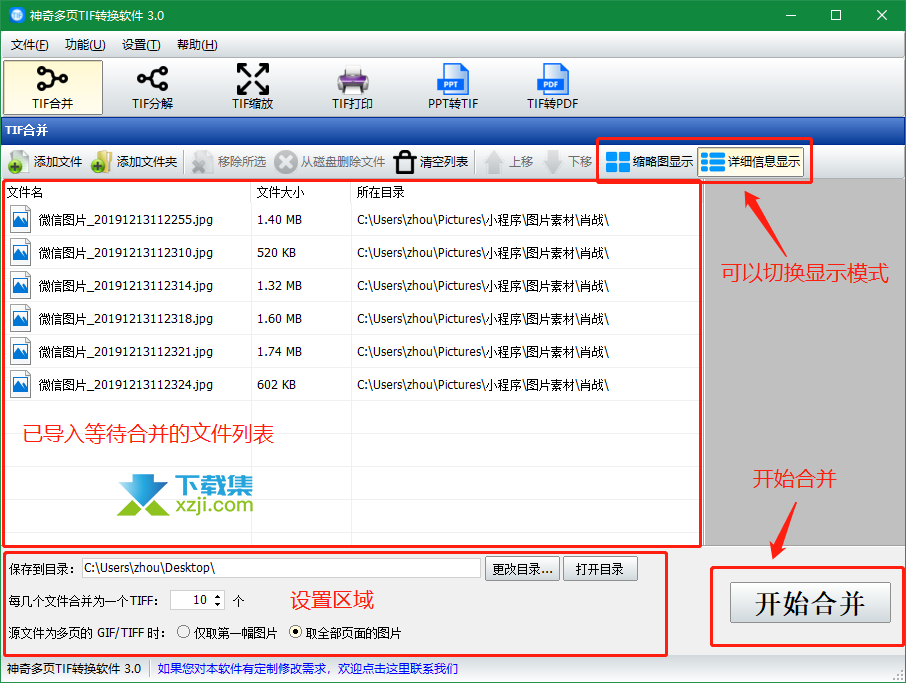Click image icon of file ending 112314.jpg
This screenshot has width=906, height=683.
click(20, 285)
